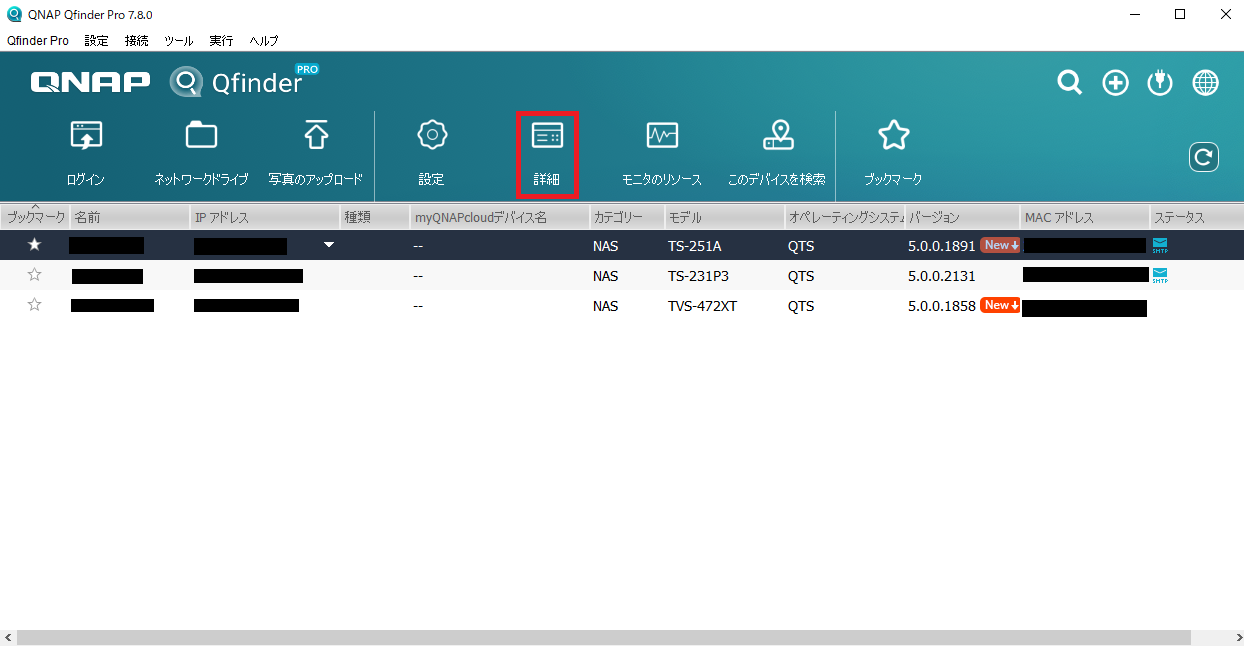Open the 接続 menu
The image size is (1244, 646).
(137, 41)
